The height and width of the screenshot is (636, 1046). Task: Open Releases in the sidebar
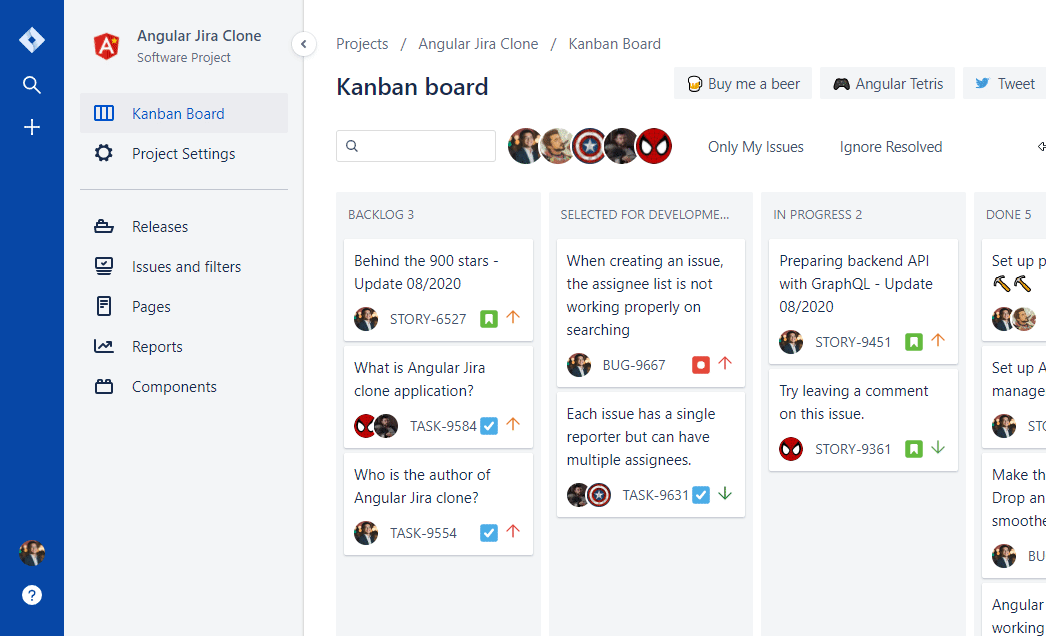pyautogui.click(x=184, y=227)
